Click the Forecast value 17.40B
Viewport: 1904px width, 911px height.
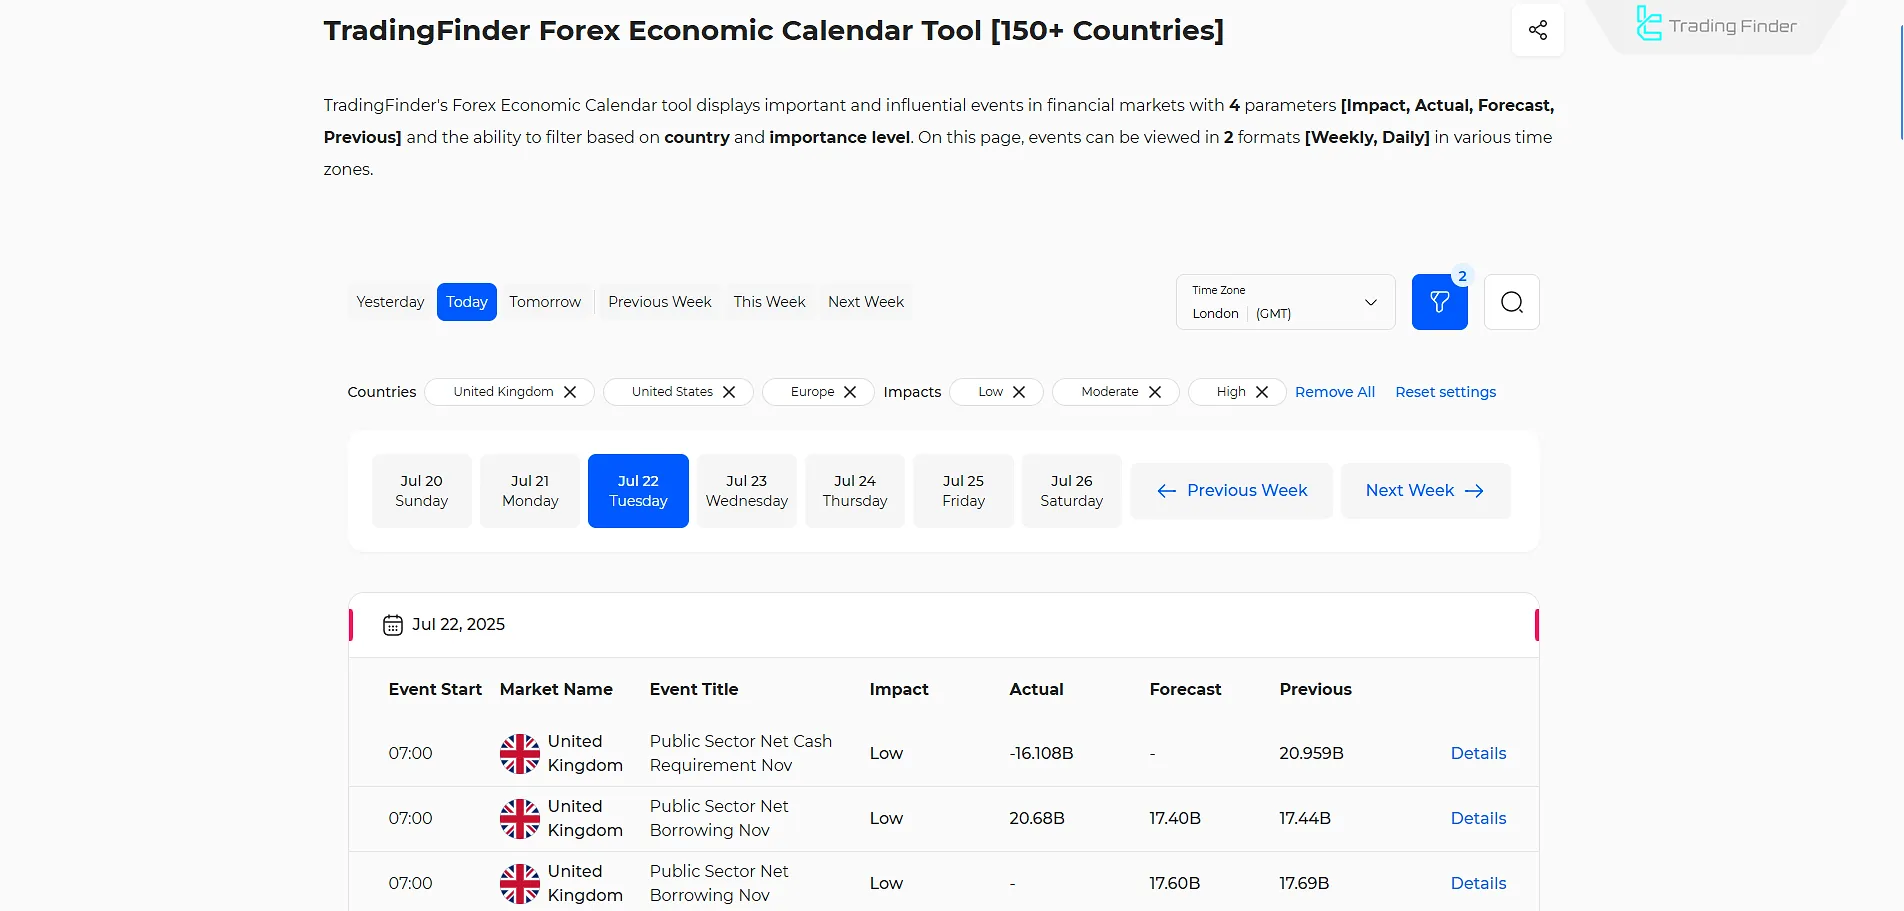pos(1175,819)
